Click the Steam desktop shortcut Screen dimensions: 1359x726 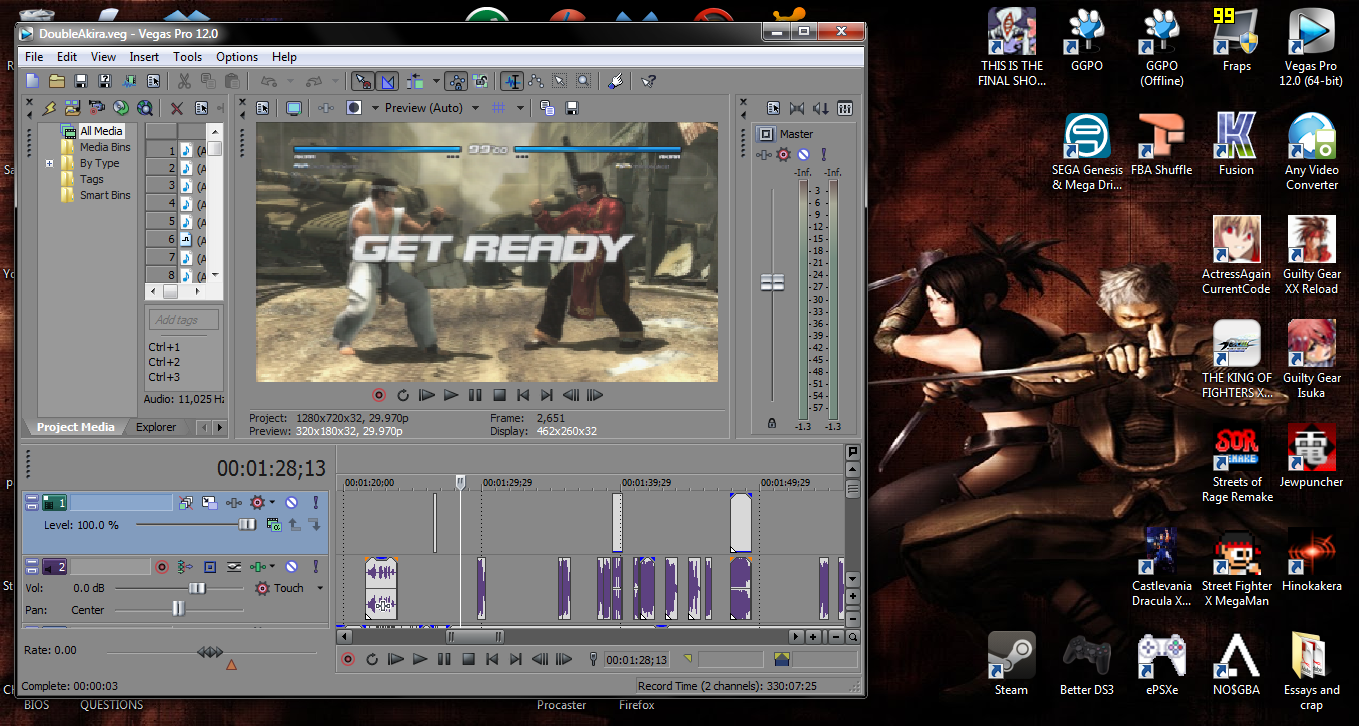point(1011,664)
